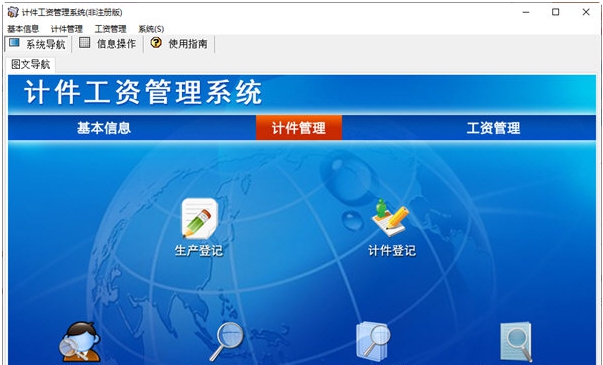Click the single document search icon
The image size is (603, 365).
(x=516, y=342)
